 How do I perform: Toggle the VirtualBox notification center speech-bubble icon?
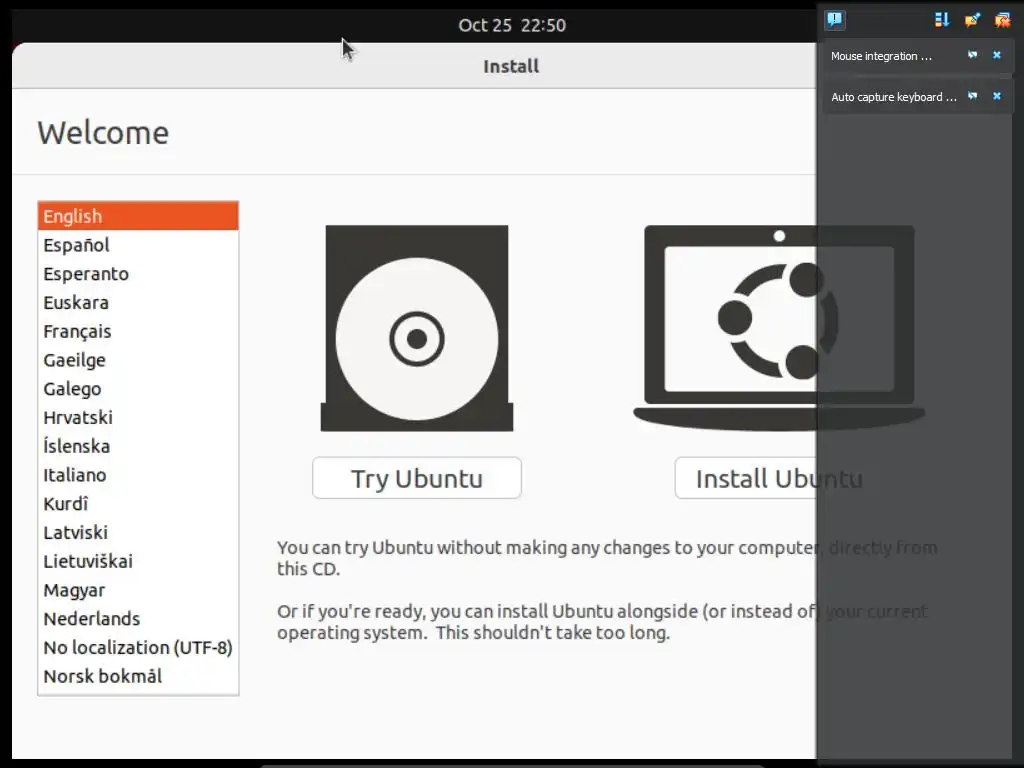[x=834, y=20]
